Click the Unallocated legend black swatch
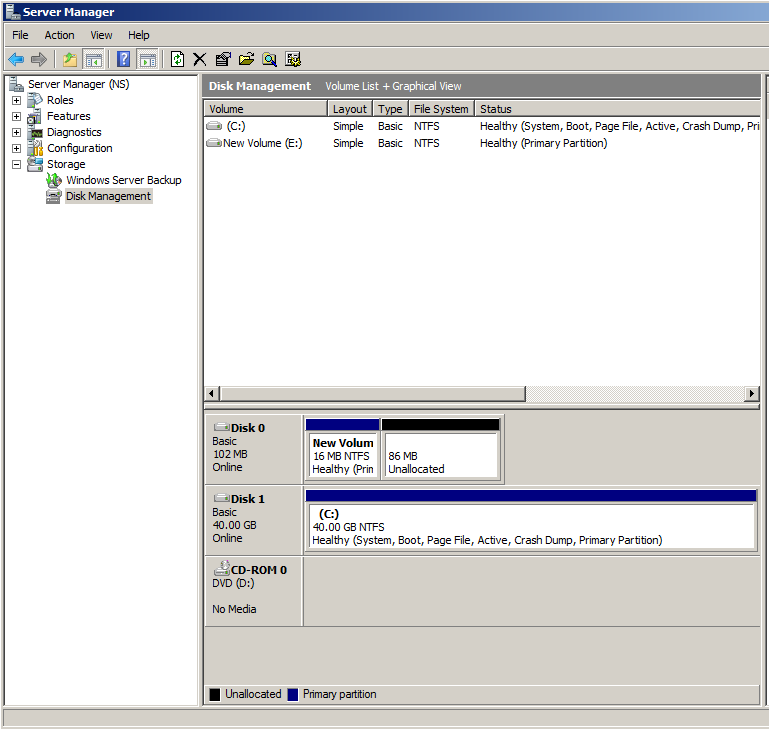Image resolution: width=769 pixels, height=729 pixels. tap(215, 695)
